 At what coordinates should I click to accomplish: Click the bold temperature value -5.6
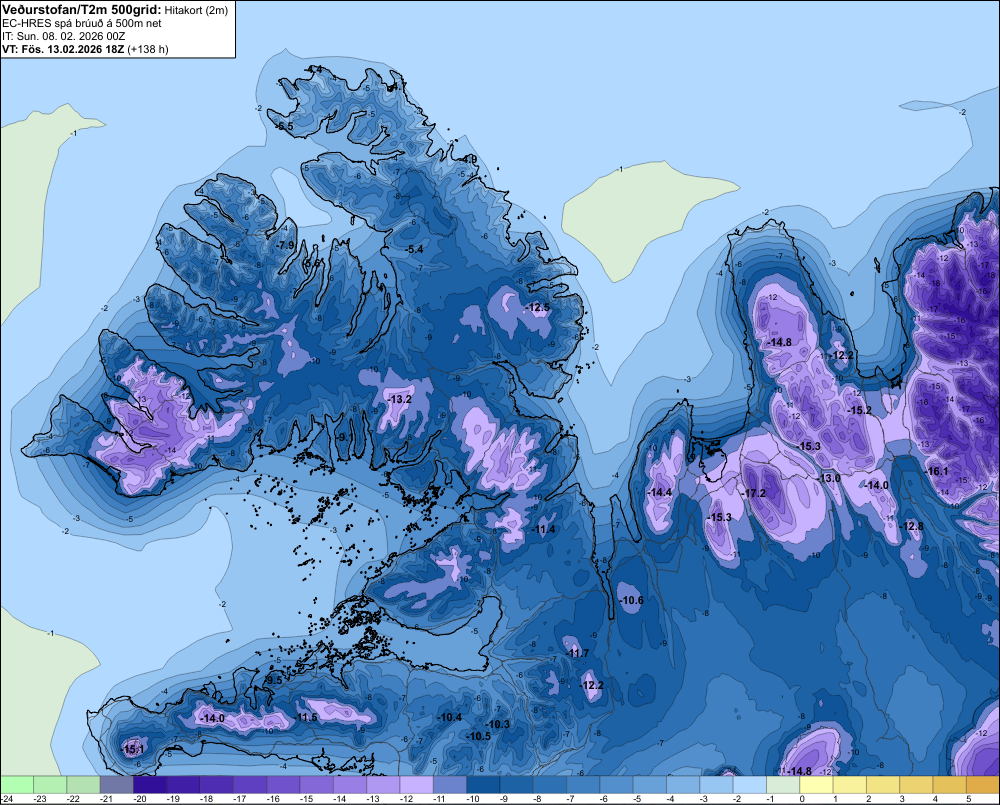[311, 263]
